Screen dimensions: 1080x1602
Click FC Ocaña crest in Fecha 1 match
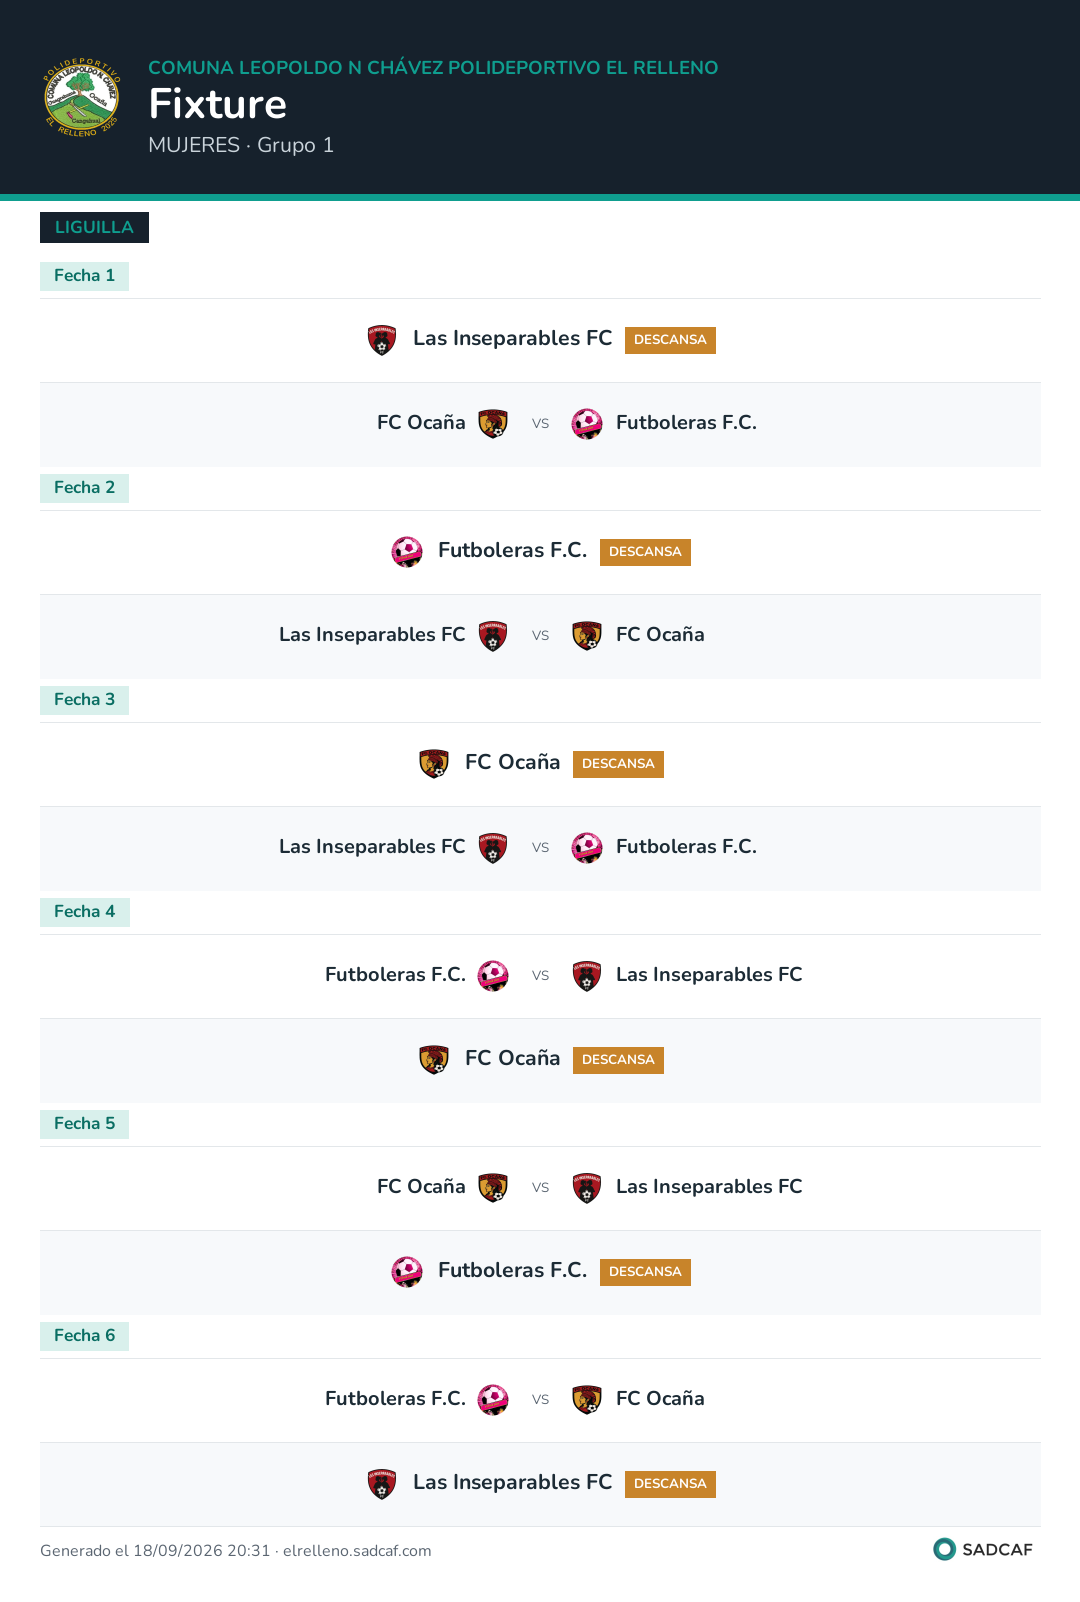pos(493,424)
